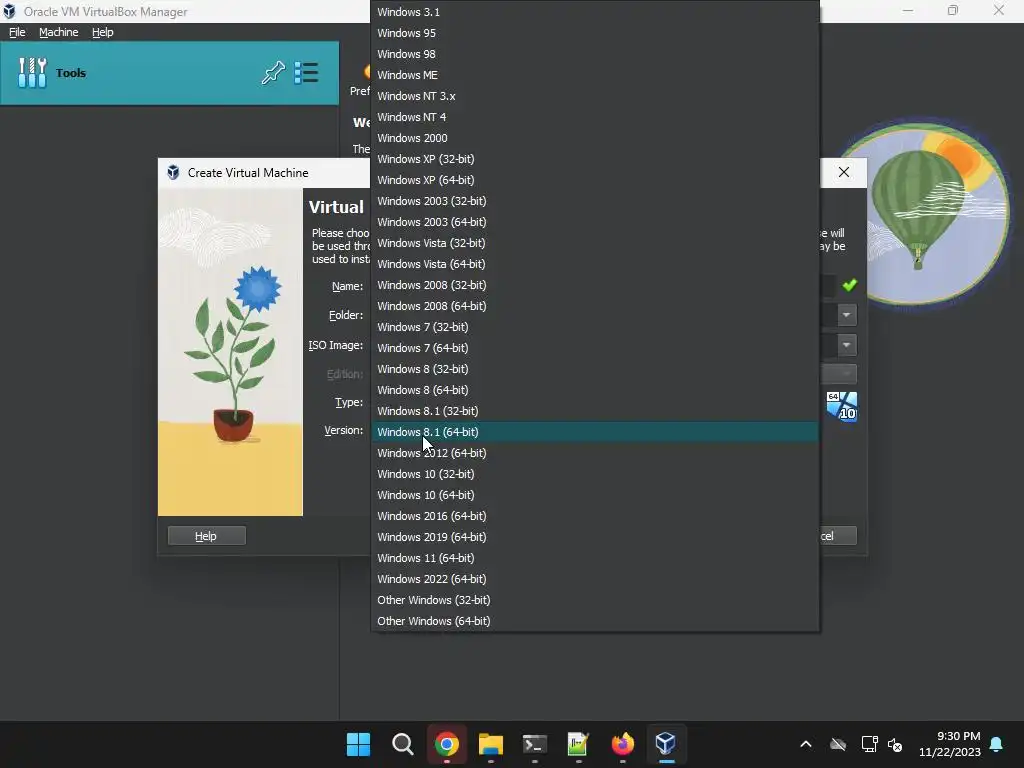Select Windows 10 (64-bit)
Screen dimensions: 1024x768
click(x=595, y=495)
